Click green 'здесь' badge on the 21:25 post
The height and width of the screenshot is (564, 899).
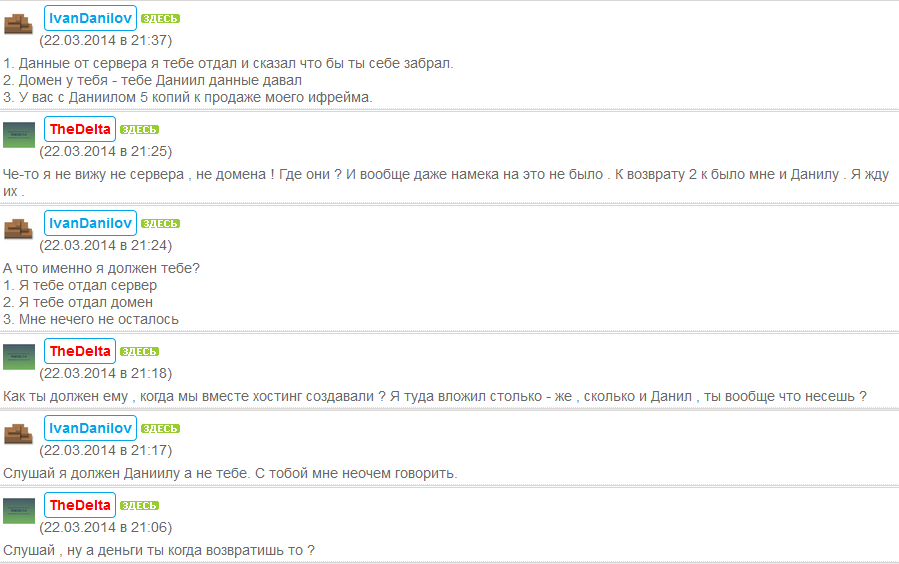pyautogui.click(x=139, y=130)
